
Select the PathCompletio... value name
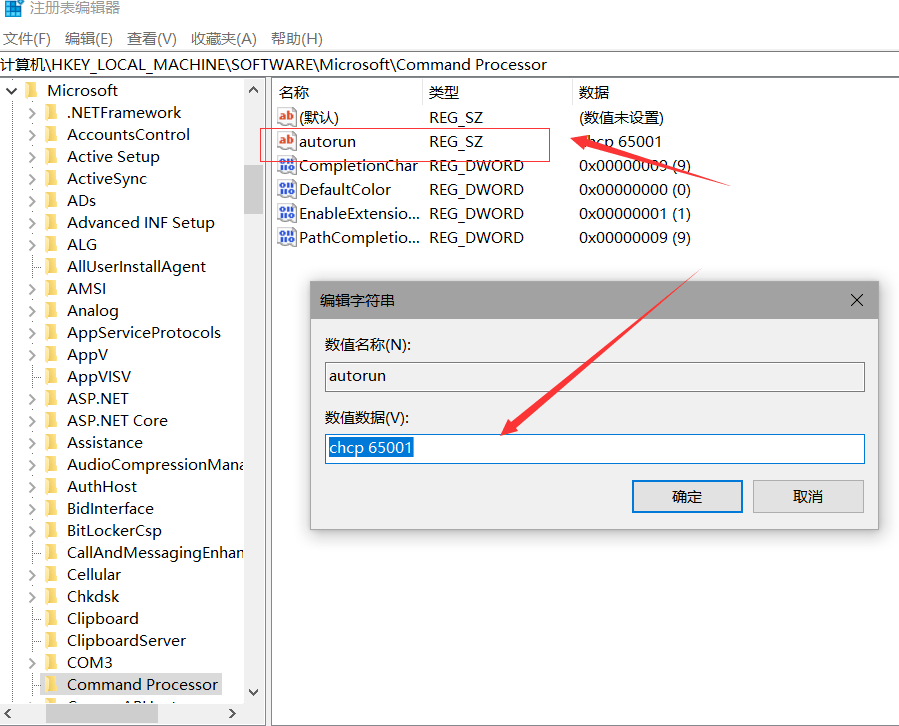coord(359,237)
